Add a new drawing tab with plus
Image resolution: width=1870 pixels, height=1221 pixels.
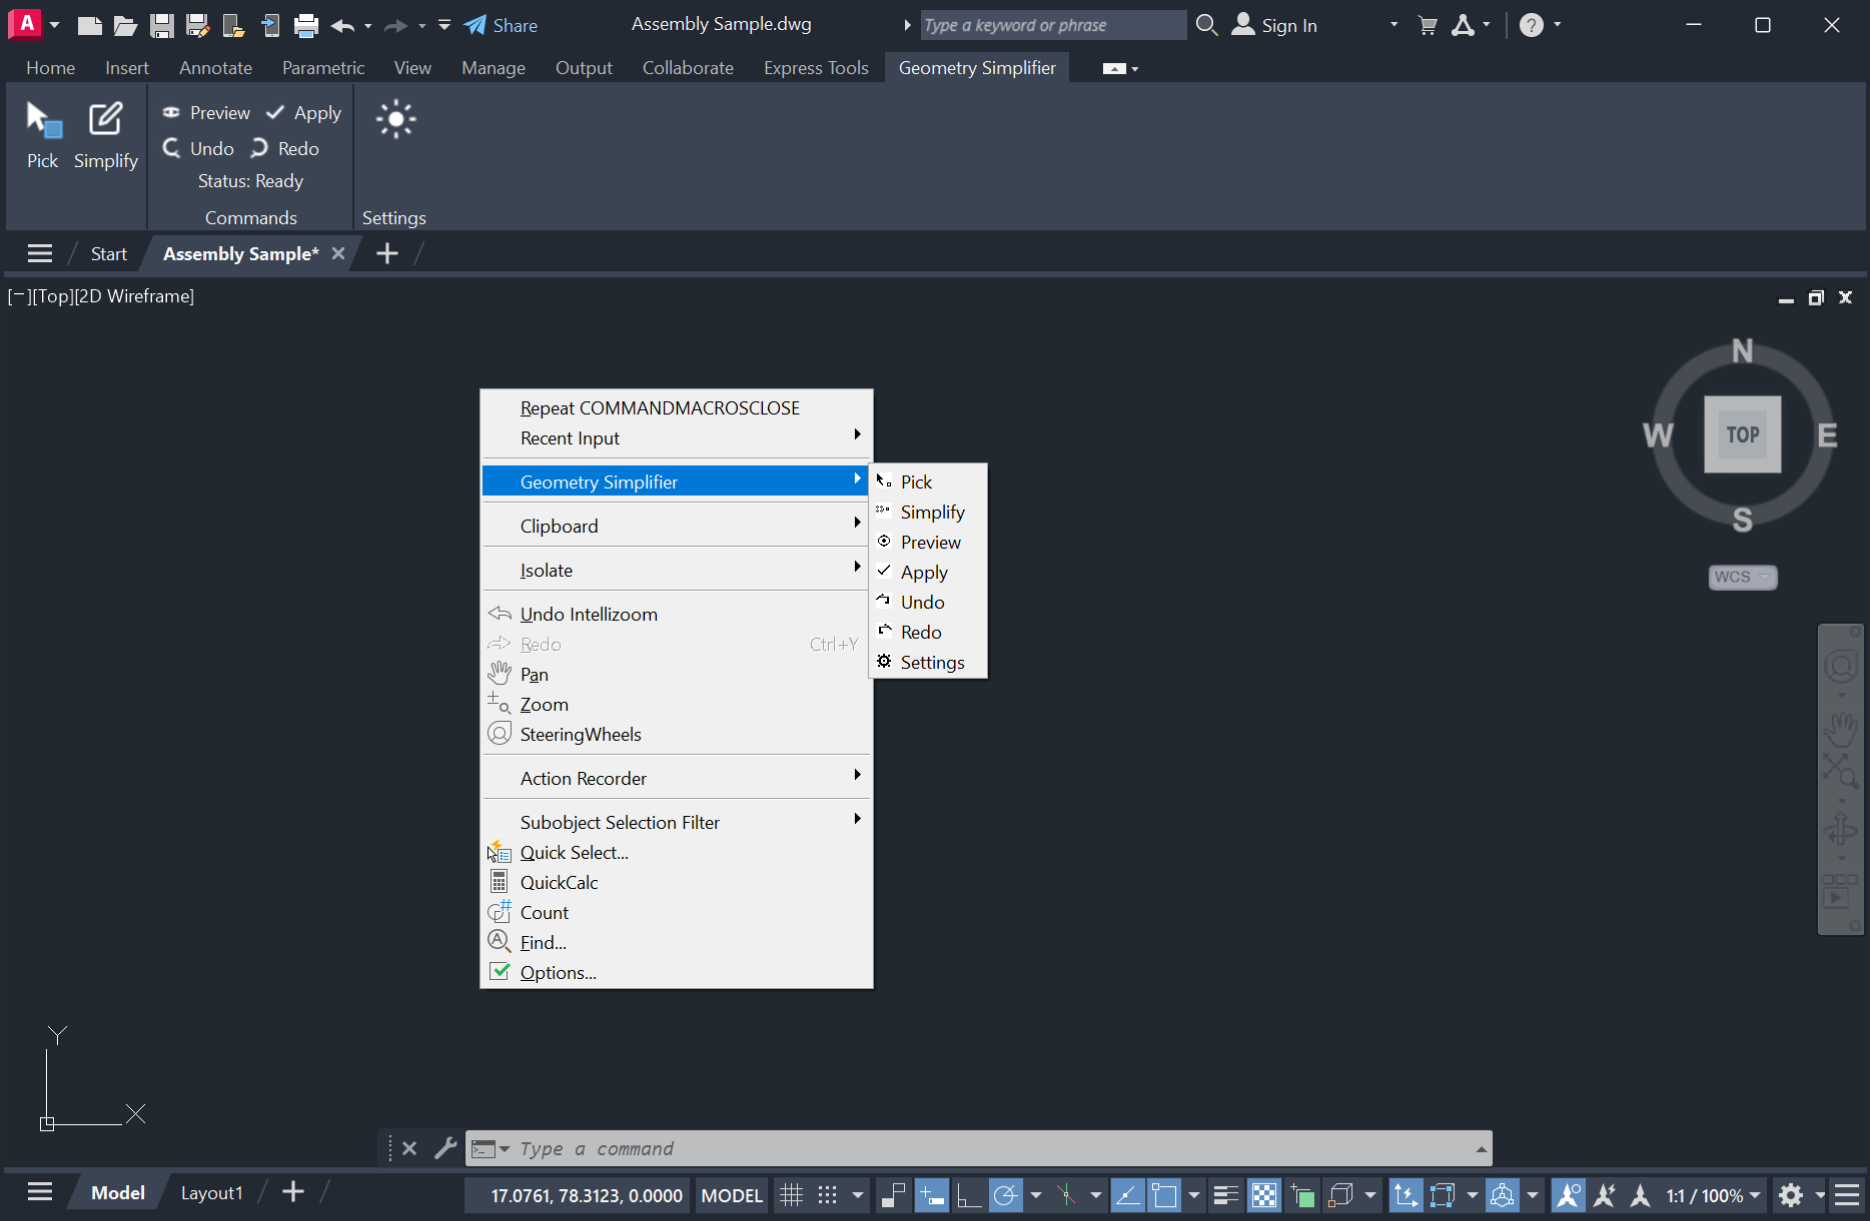tap(387, 254)
